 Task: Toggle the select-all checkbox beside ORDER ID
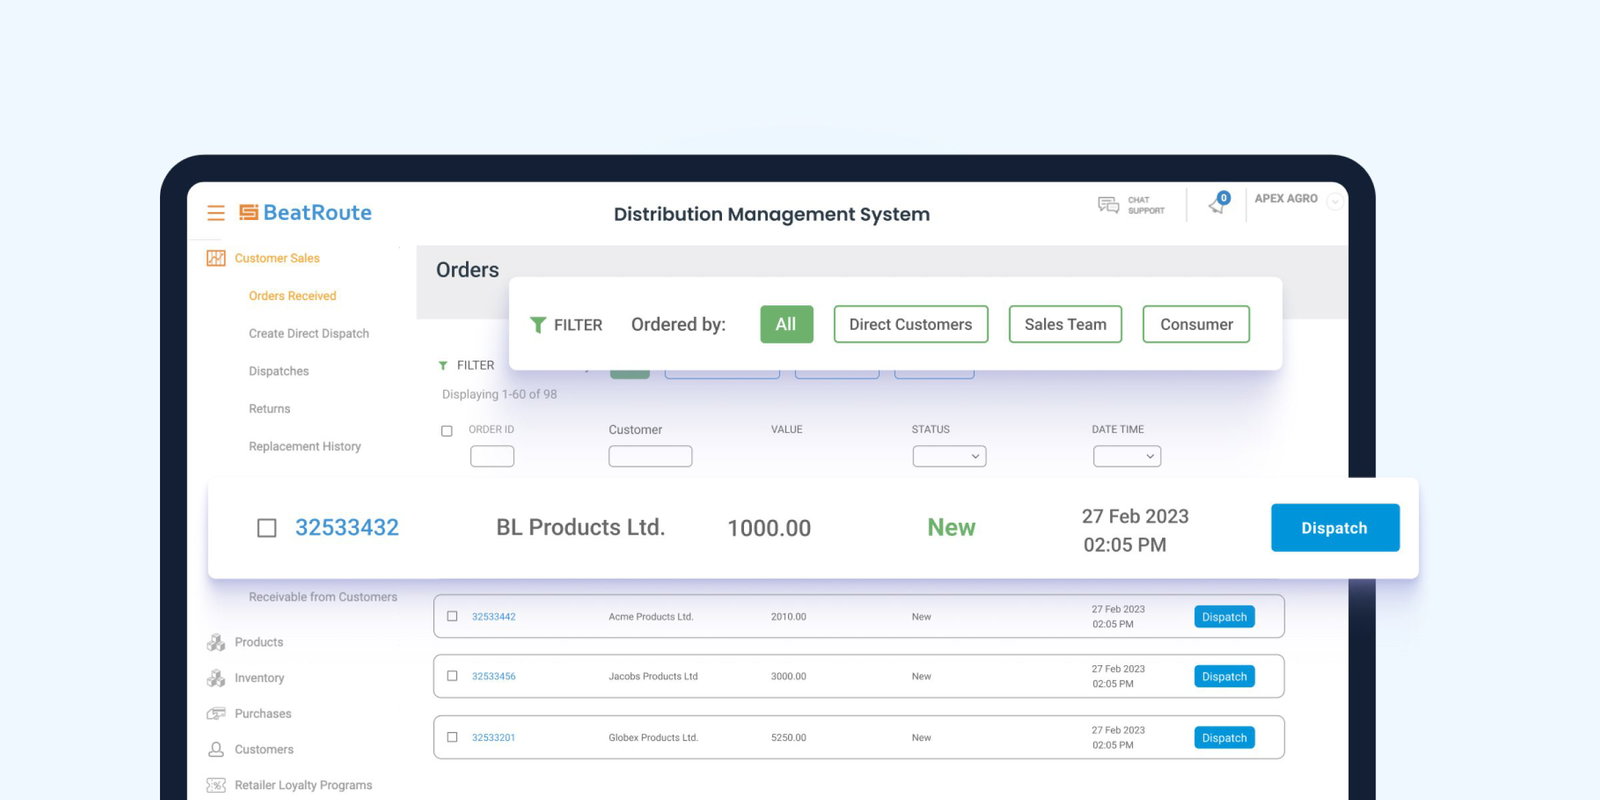(x=447, y=431)
